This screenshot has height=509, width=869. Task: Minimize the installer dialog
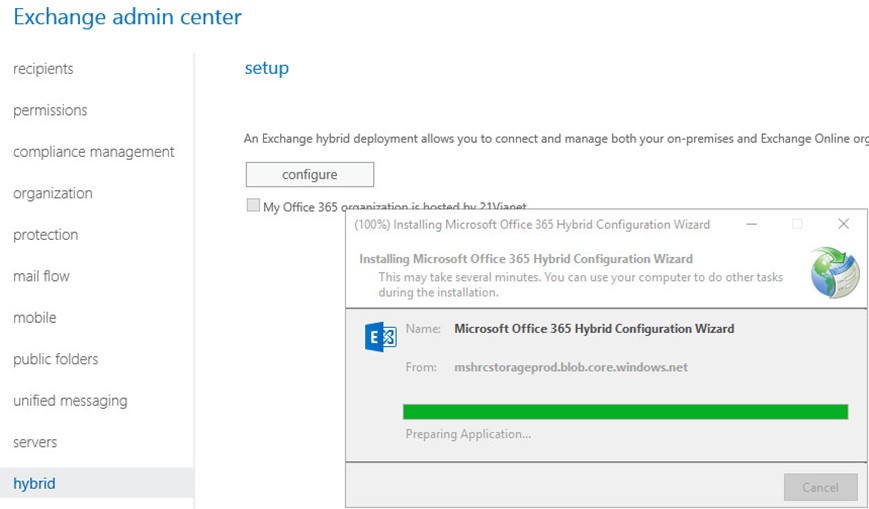coord(752,224)
